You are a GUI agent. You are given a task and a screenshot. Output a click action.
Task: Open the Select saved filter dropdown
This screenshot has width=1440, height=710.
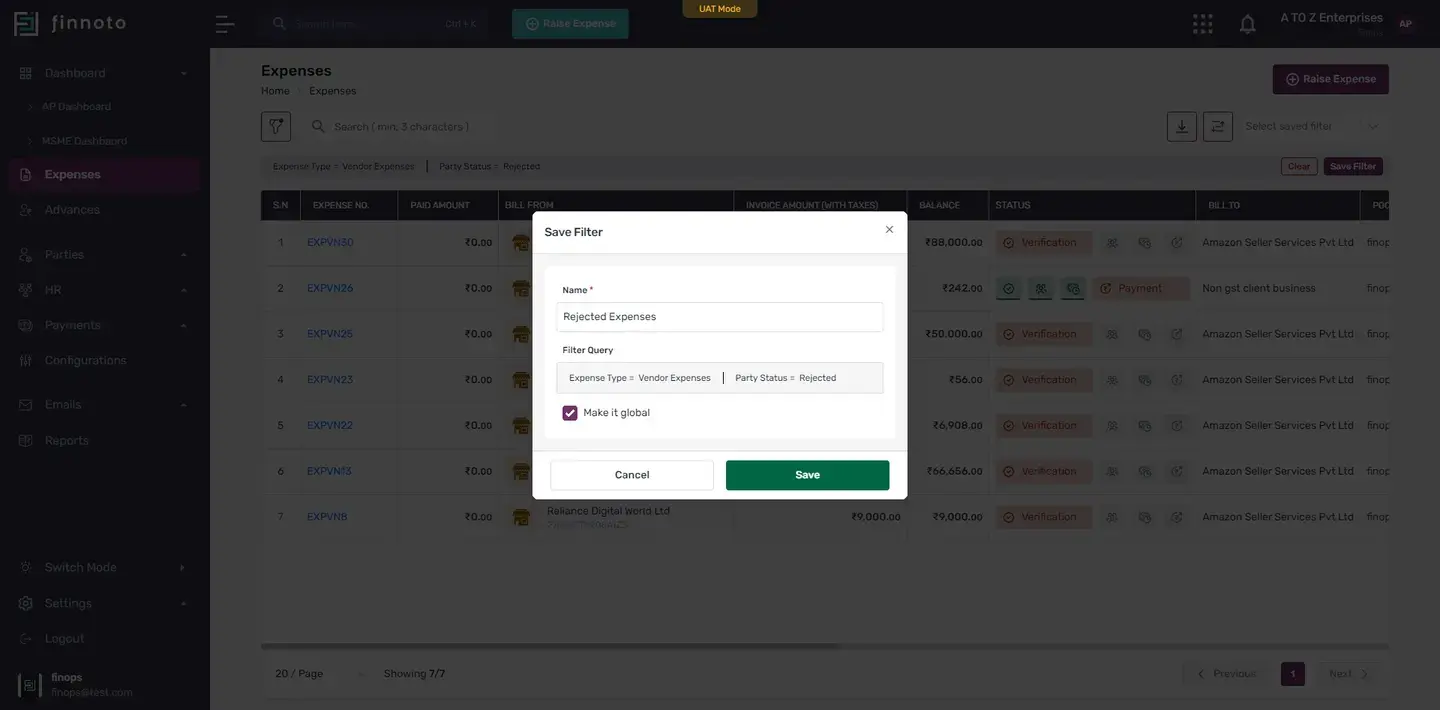(1313, 126)
